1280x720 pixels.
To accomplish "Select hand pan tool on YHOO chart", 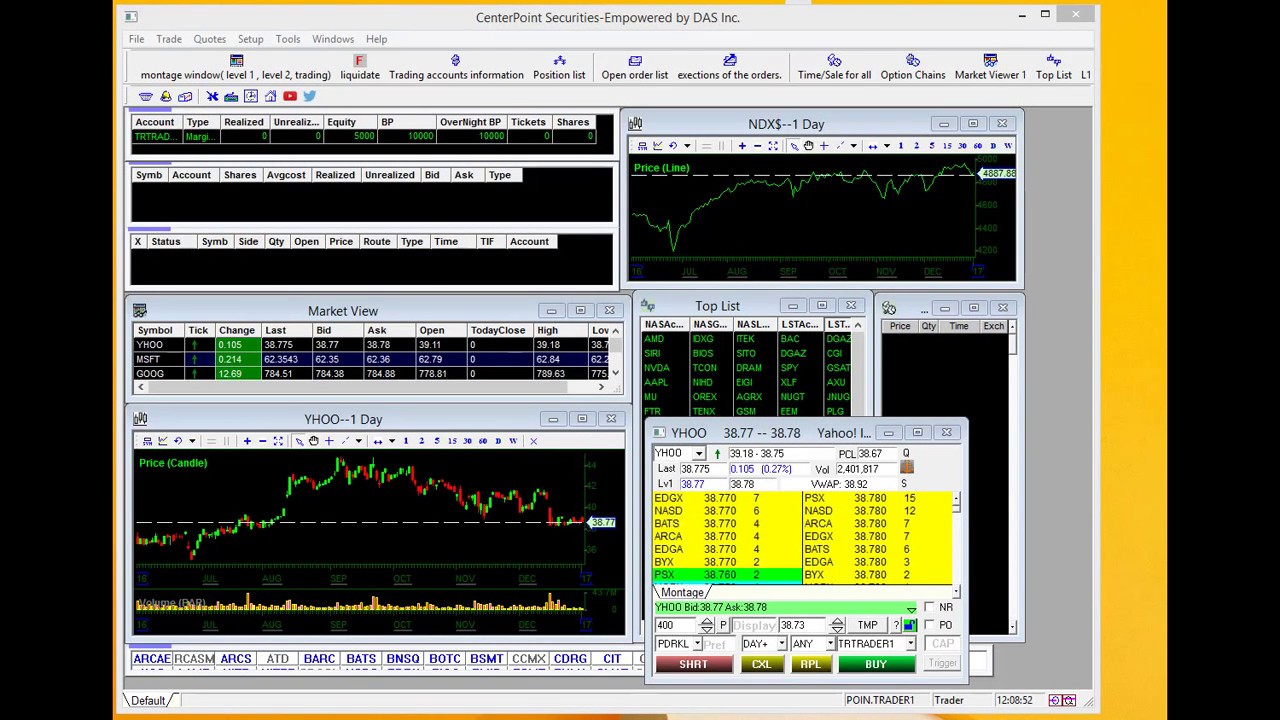I will pos(313,441).
